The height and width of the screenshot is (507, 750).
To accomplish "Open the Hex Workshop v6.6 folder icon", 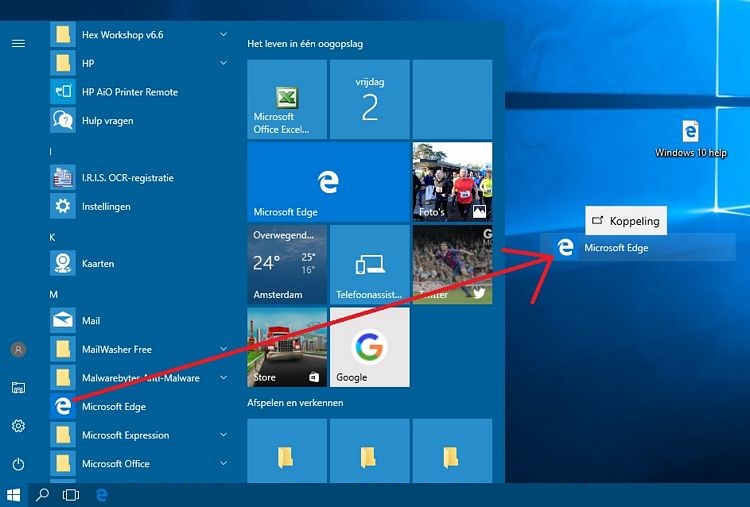I will click(63, 34).
